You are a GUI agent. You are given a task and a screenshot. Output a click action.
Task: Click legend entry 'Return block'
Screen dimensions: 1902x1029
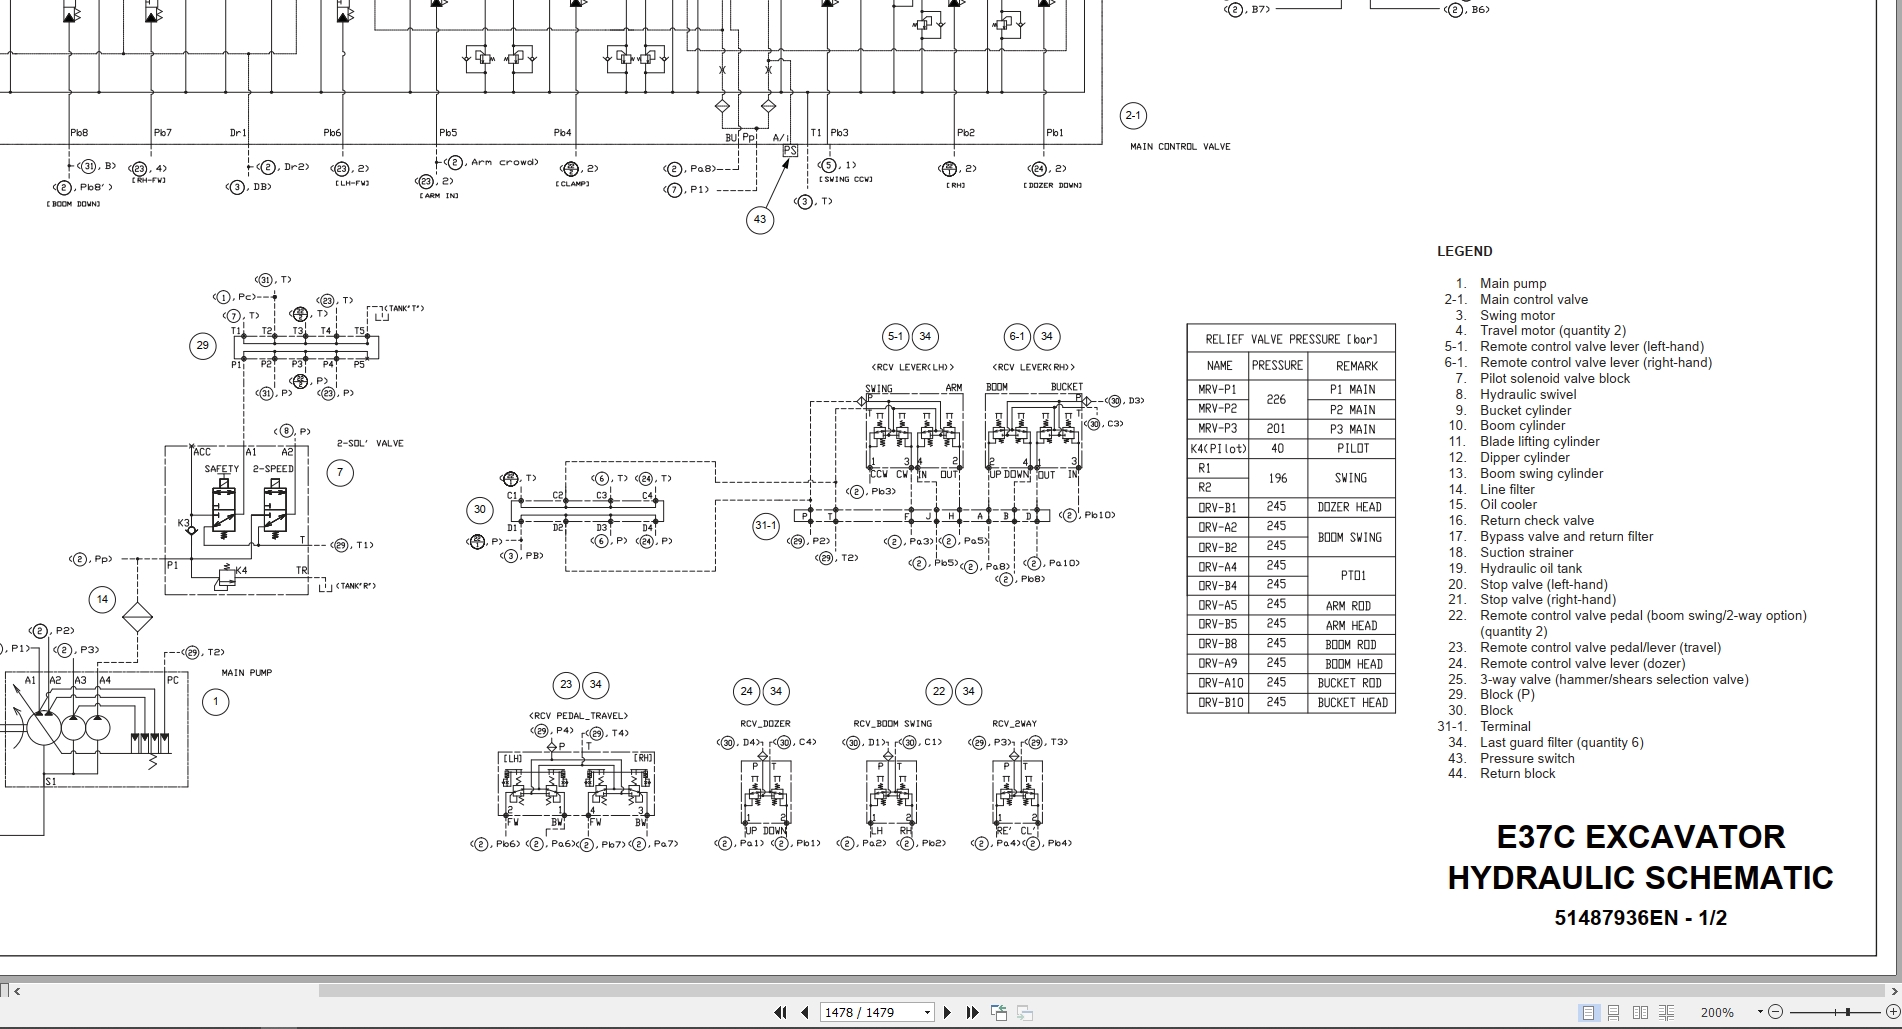pyautogui.click(x=1517, y=774)
